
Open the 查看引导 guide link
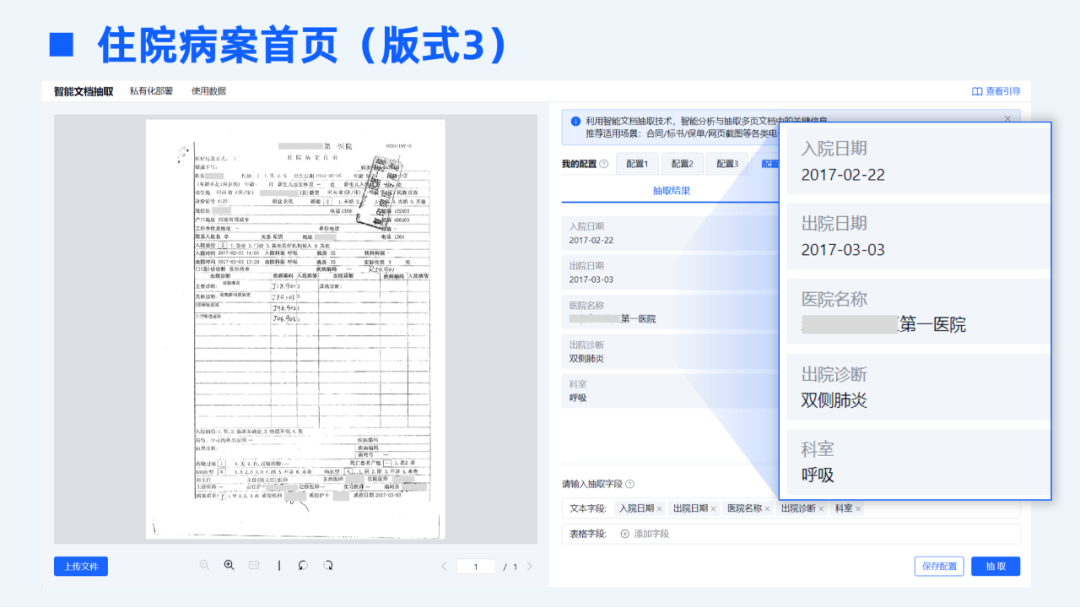click(996, 92)
